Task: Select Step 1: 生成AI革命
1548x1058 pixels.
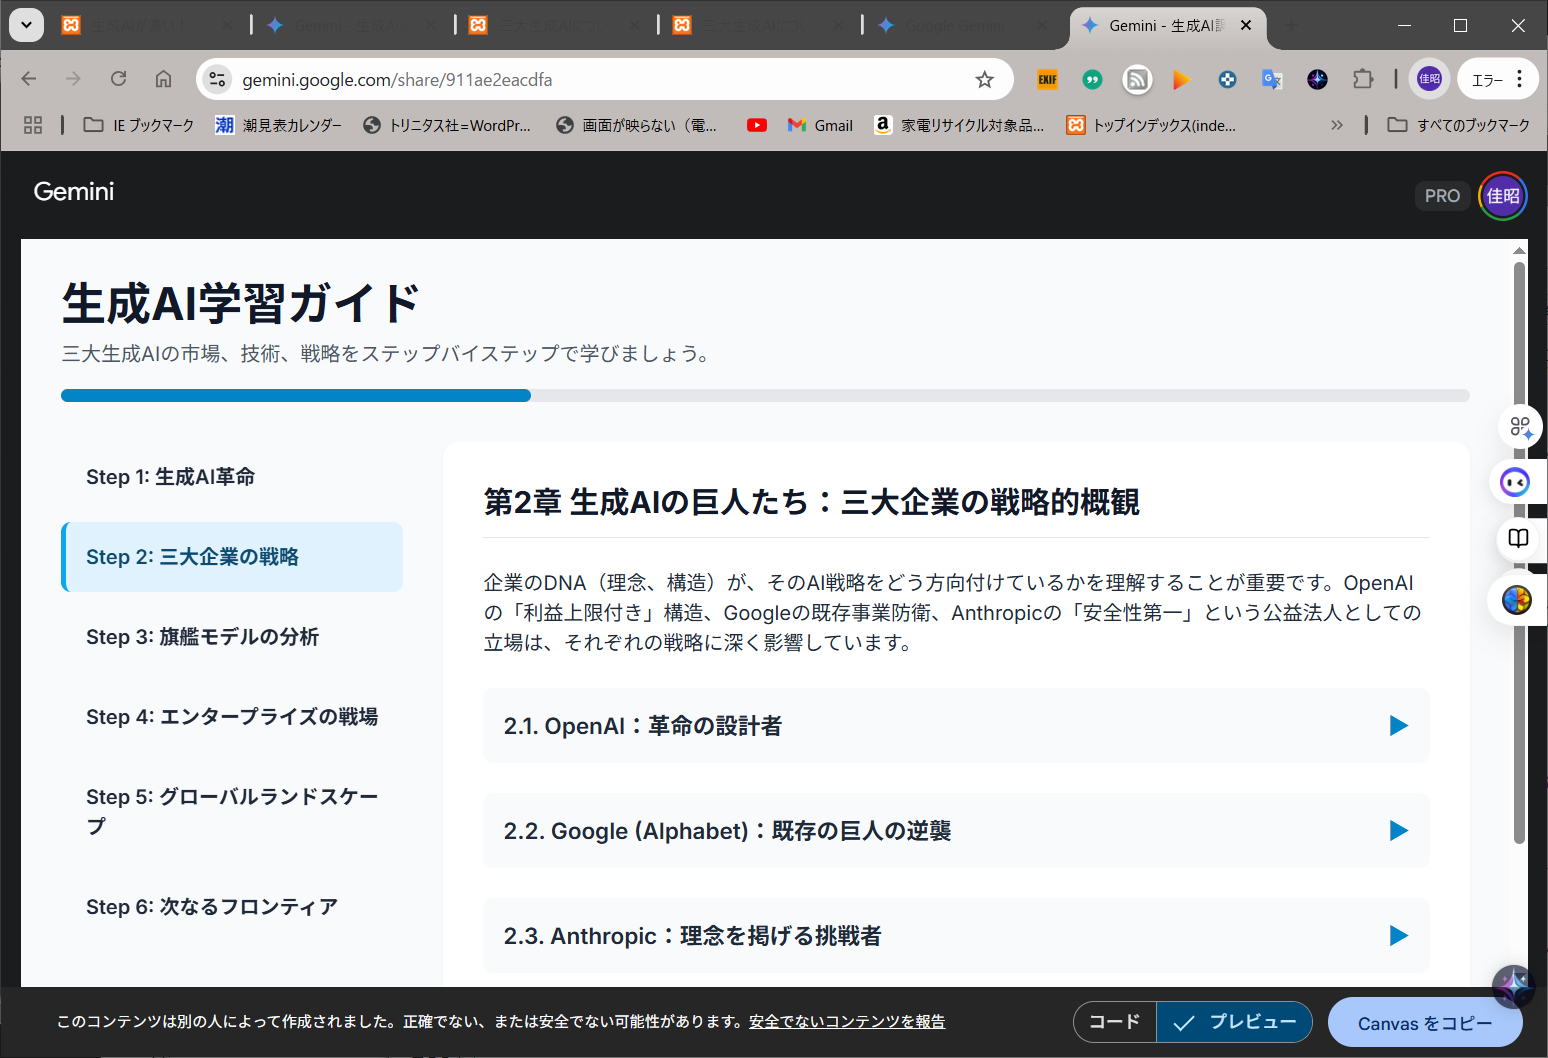Action: [x=232, y=477]
